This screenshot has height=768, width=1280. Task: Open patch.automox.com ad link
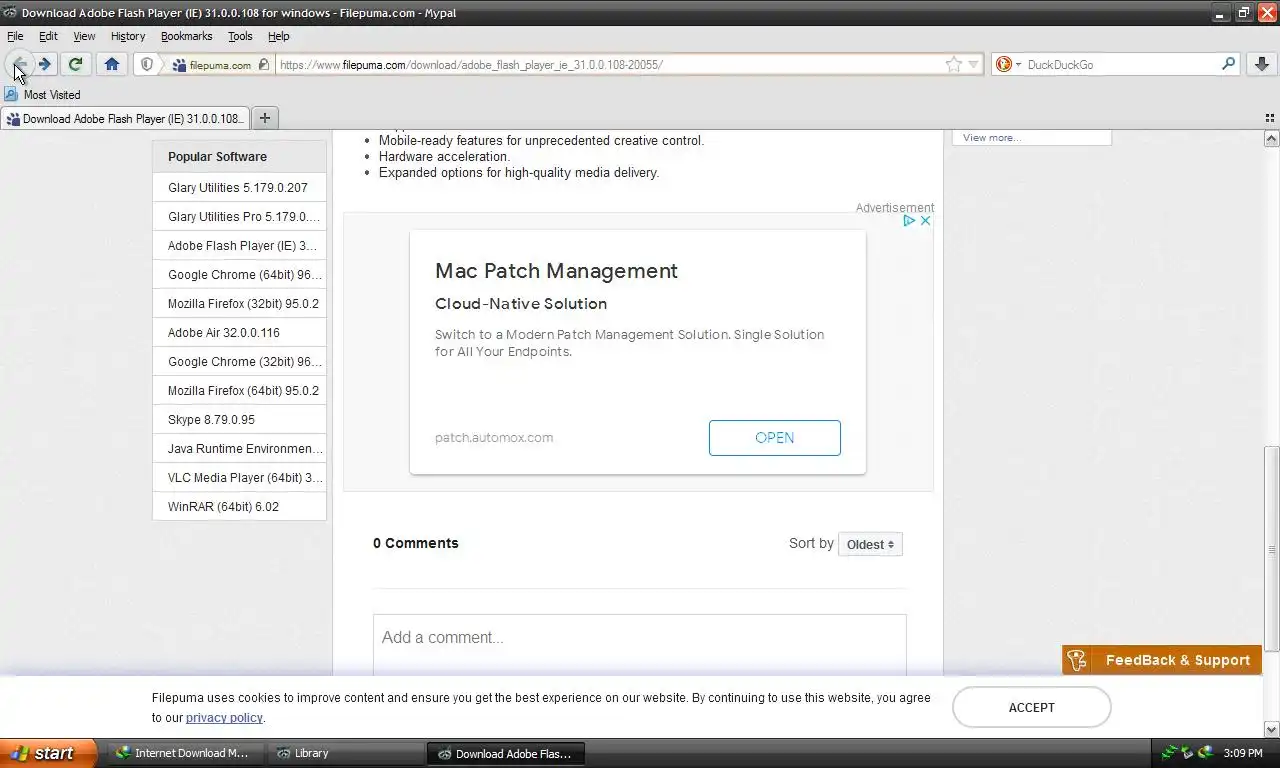tap(494, 438)
